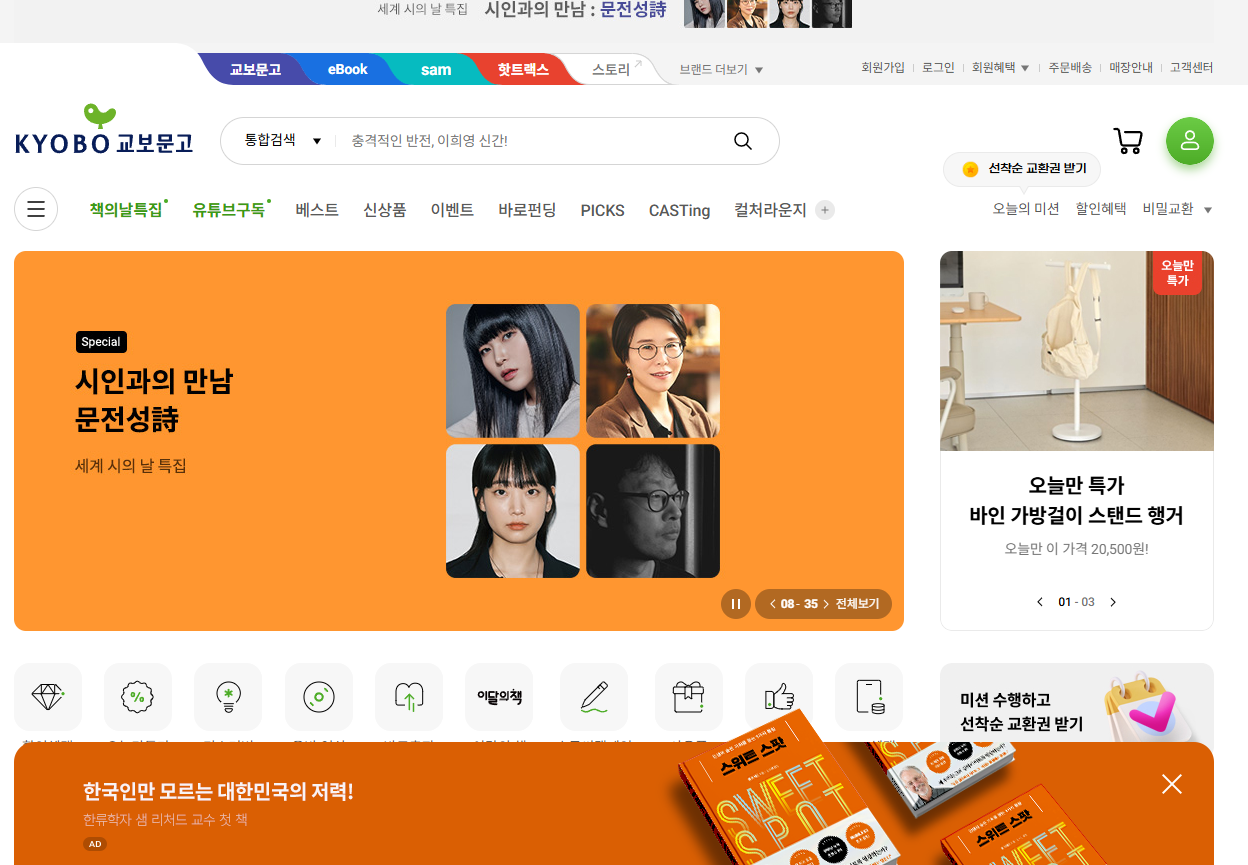Open the 이벤트 menu

tap(452, 210)
